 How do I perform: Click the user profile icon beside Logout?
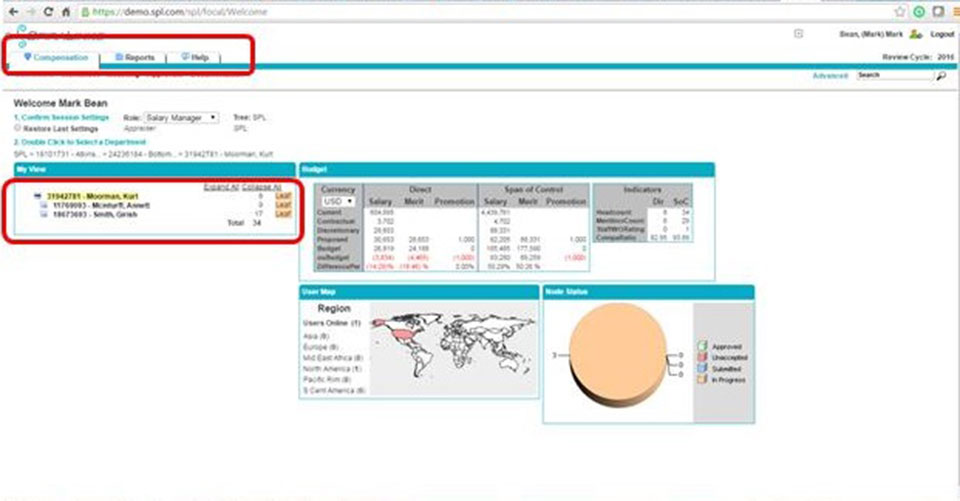916,34
